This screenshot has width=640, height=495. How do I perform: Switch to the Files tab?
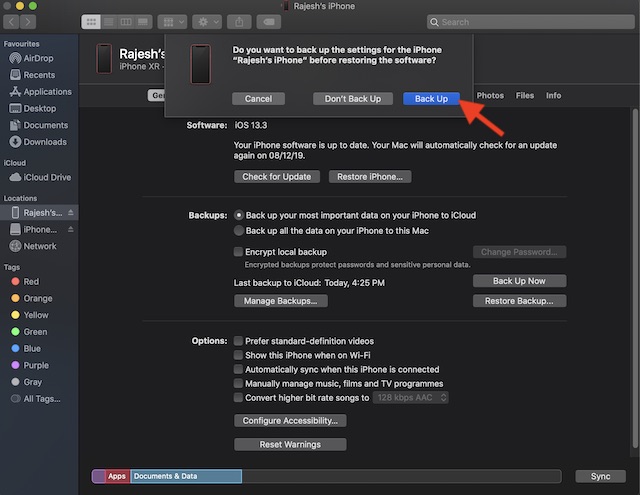(x=524, y=95)
